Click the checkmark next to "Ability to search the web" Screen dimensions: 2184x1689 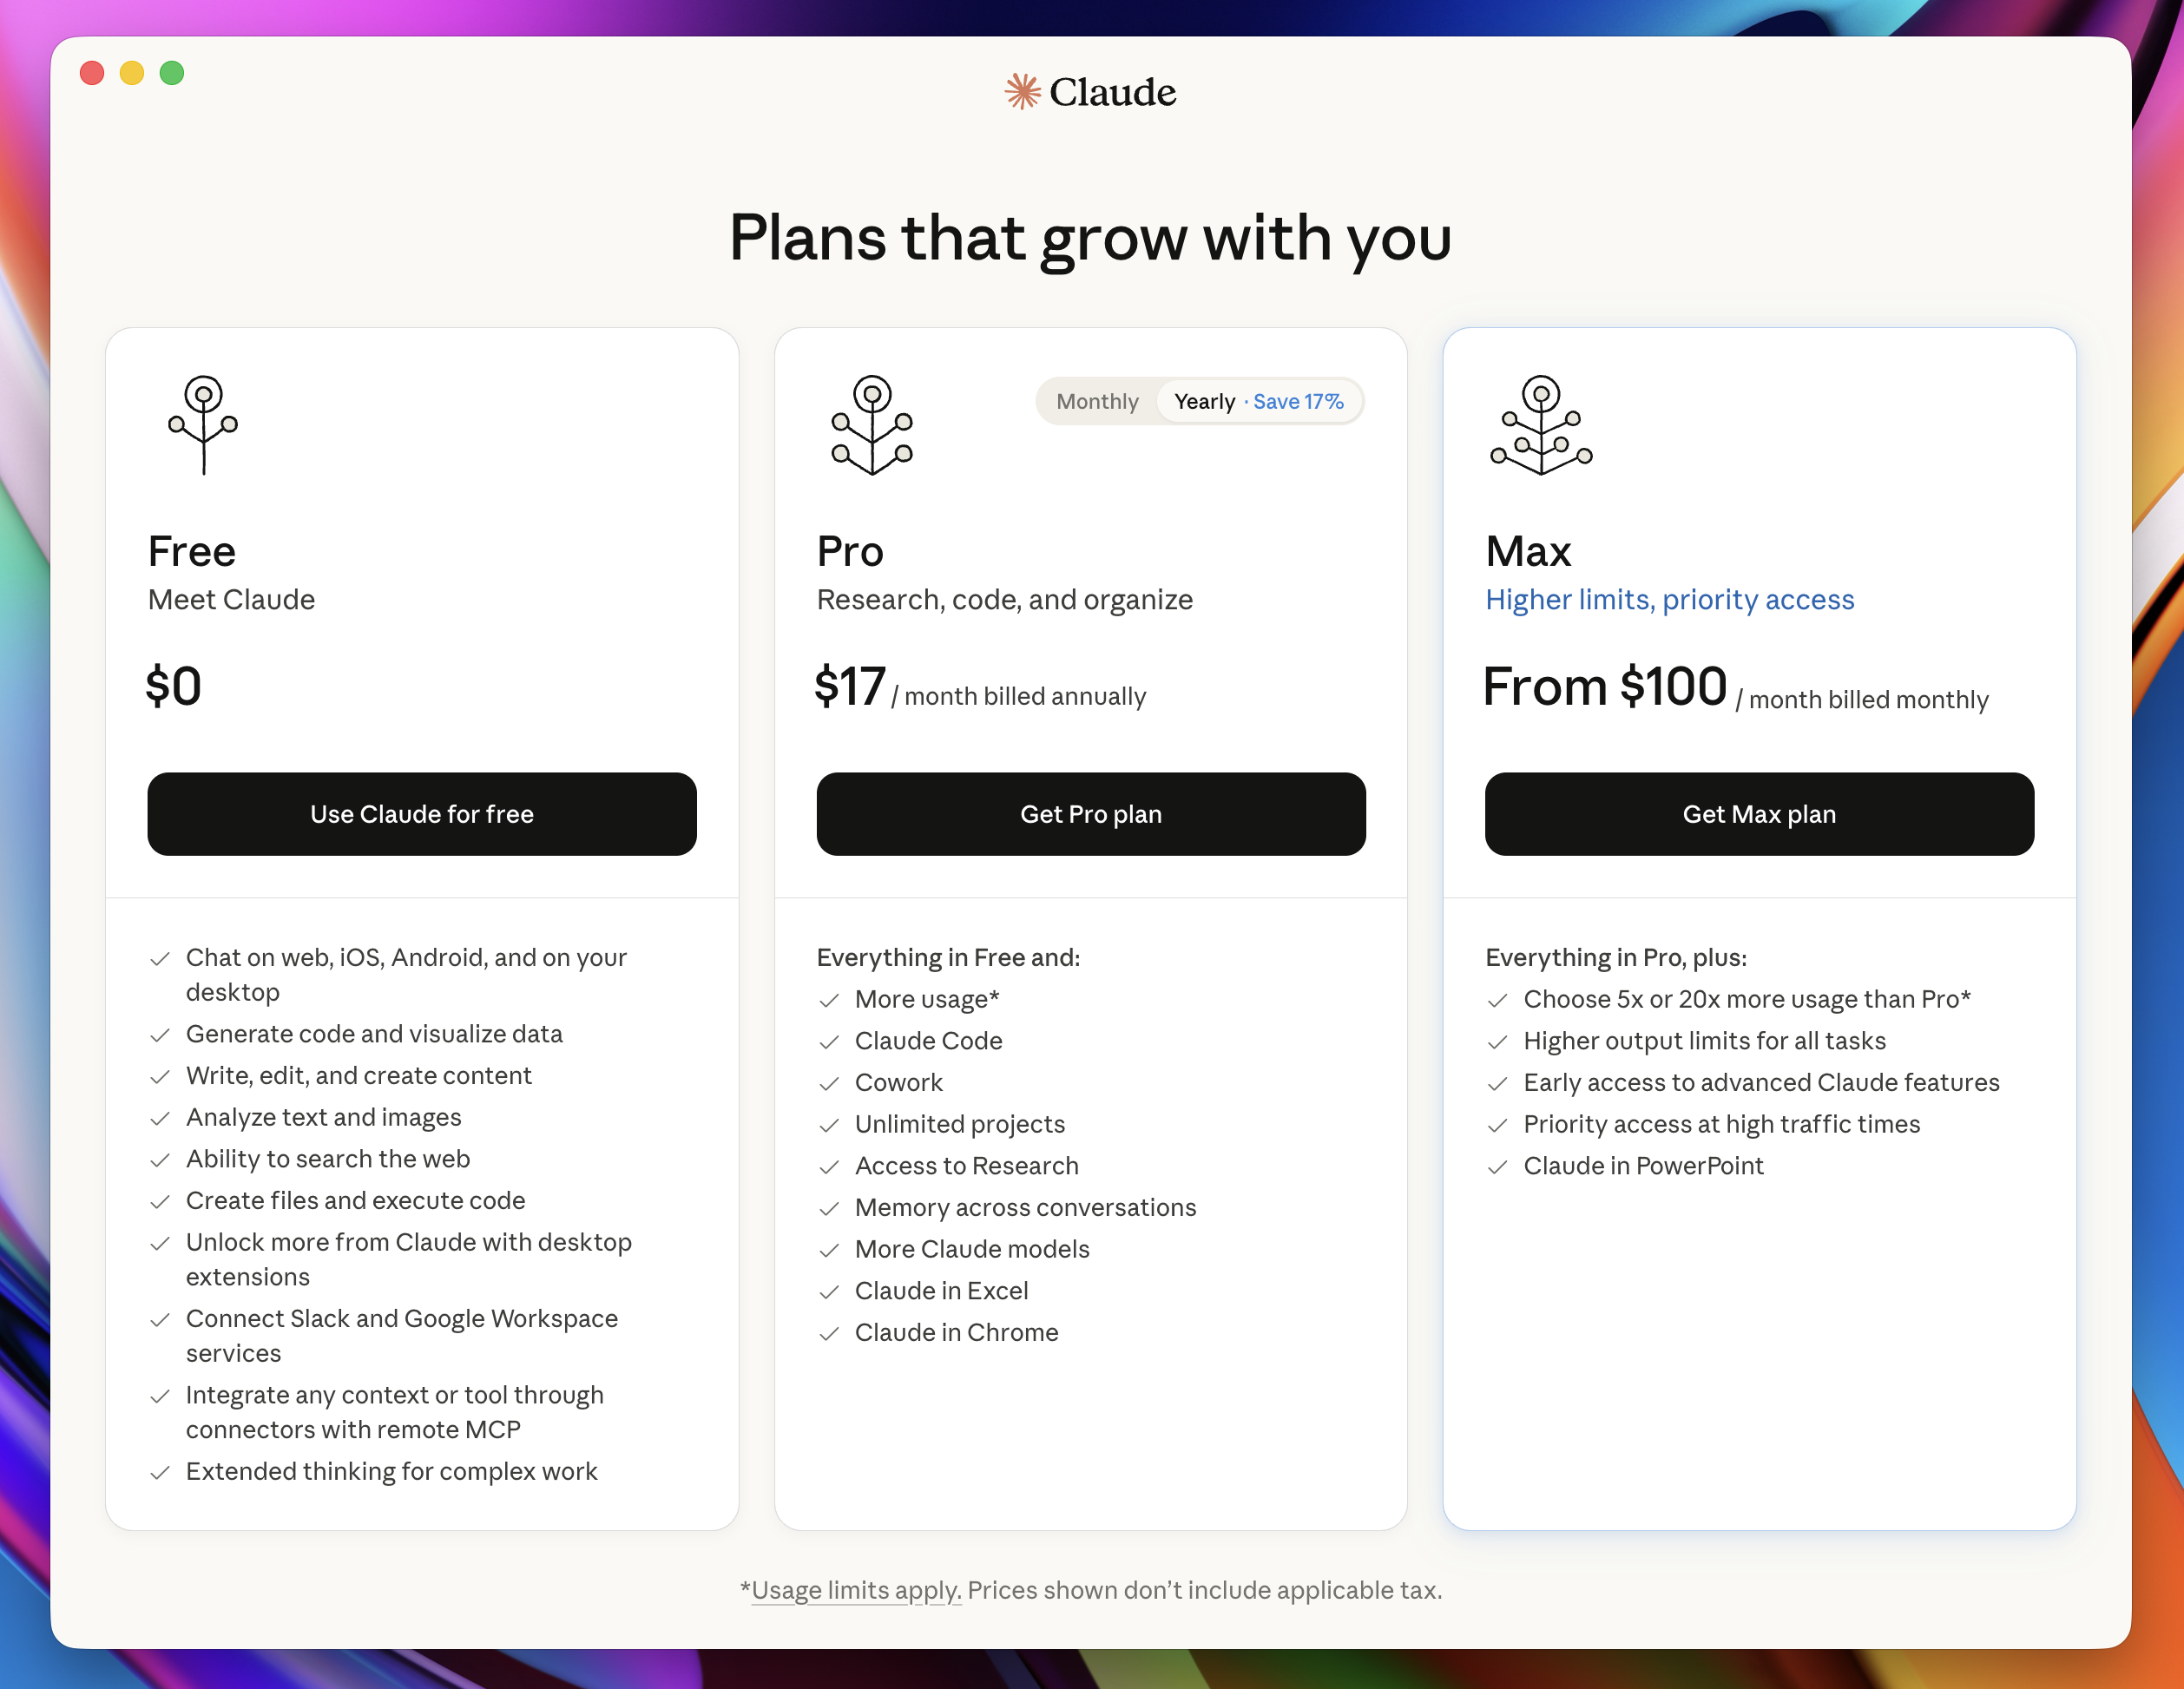click(161, 1160)
